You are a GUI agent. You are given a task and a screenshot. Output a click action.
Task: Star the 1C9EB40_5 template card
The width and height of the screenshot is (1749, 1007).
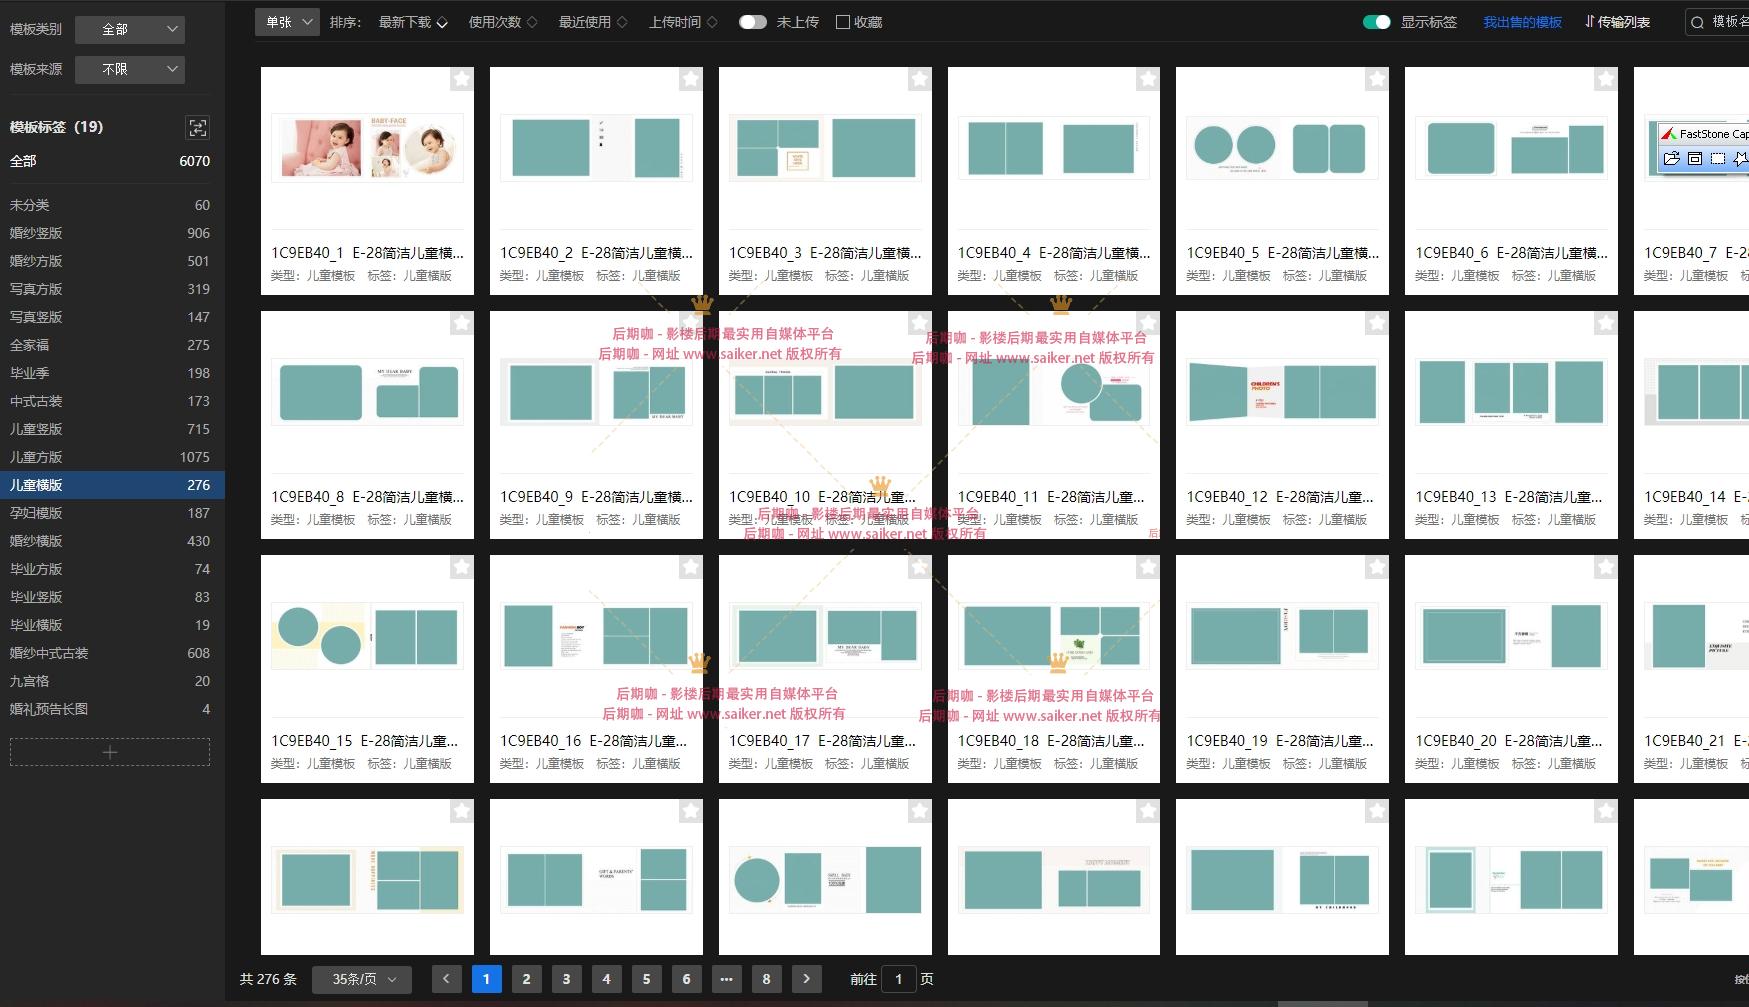coord(1377,79)
